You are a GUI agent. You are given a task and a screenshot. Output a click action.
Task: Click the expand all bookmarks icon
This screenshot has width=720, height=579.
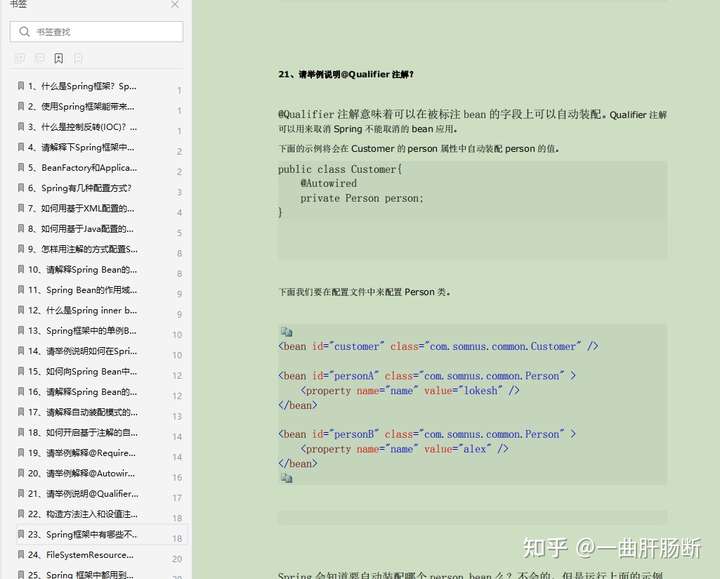(x=20, y=58)
